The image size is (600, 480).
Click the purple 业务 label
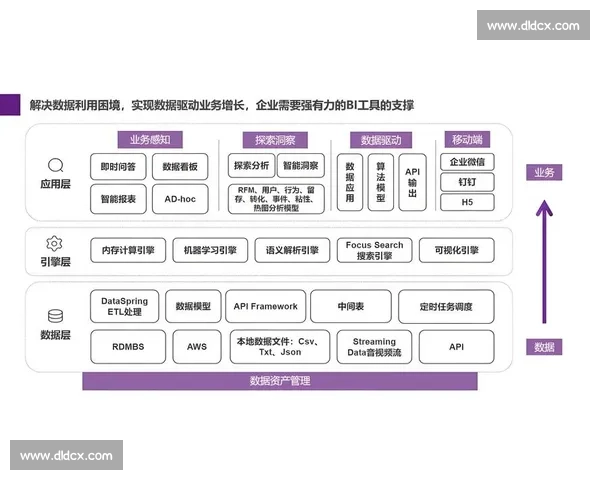pos(544,172)
